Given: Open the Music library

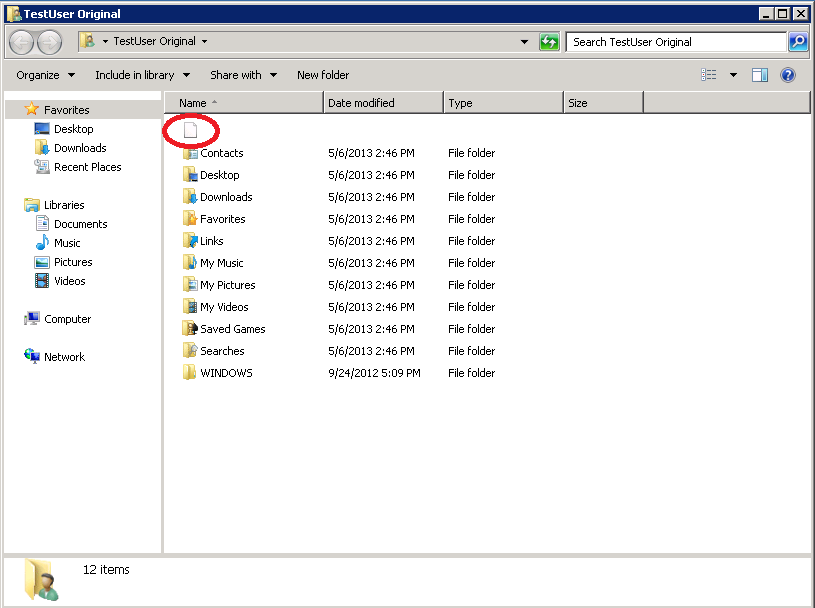Looking at the screenshot, I should tap(67, 243).
